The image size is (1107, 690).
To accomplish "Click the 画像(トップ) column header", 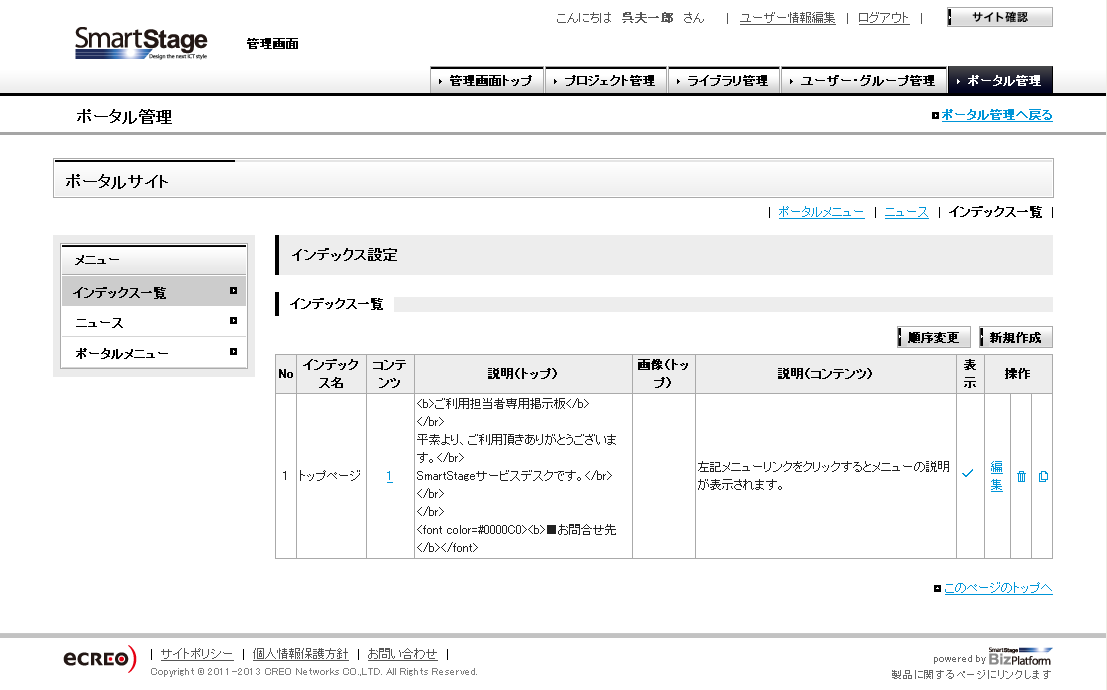I will (664, 374).
